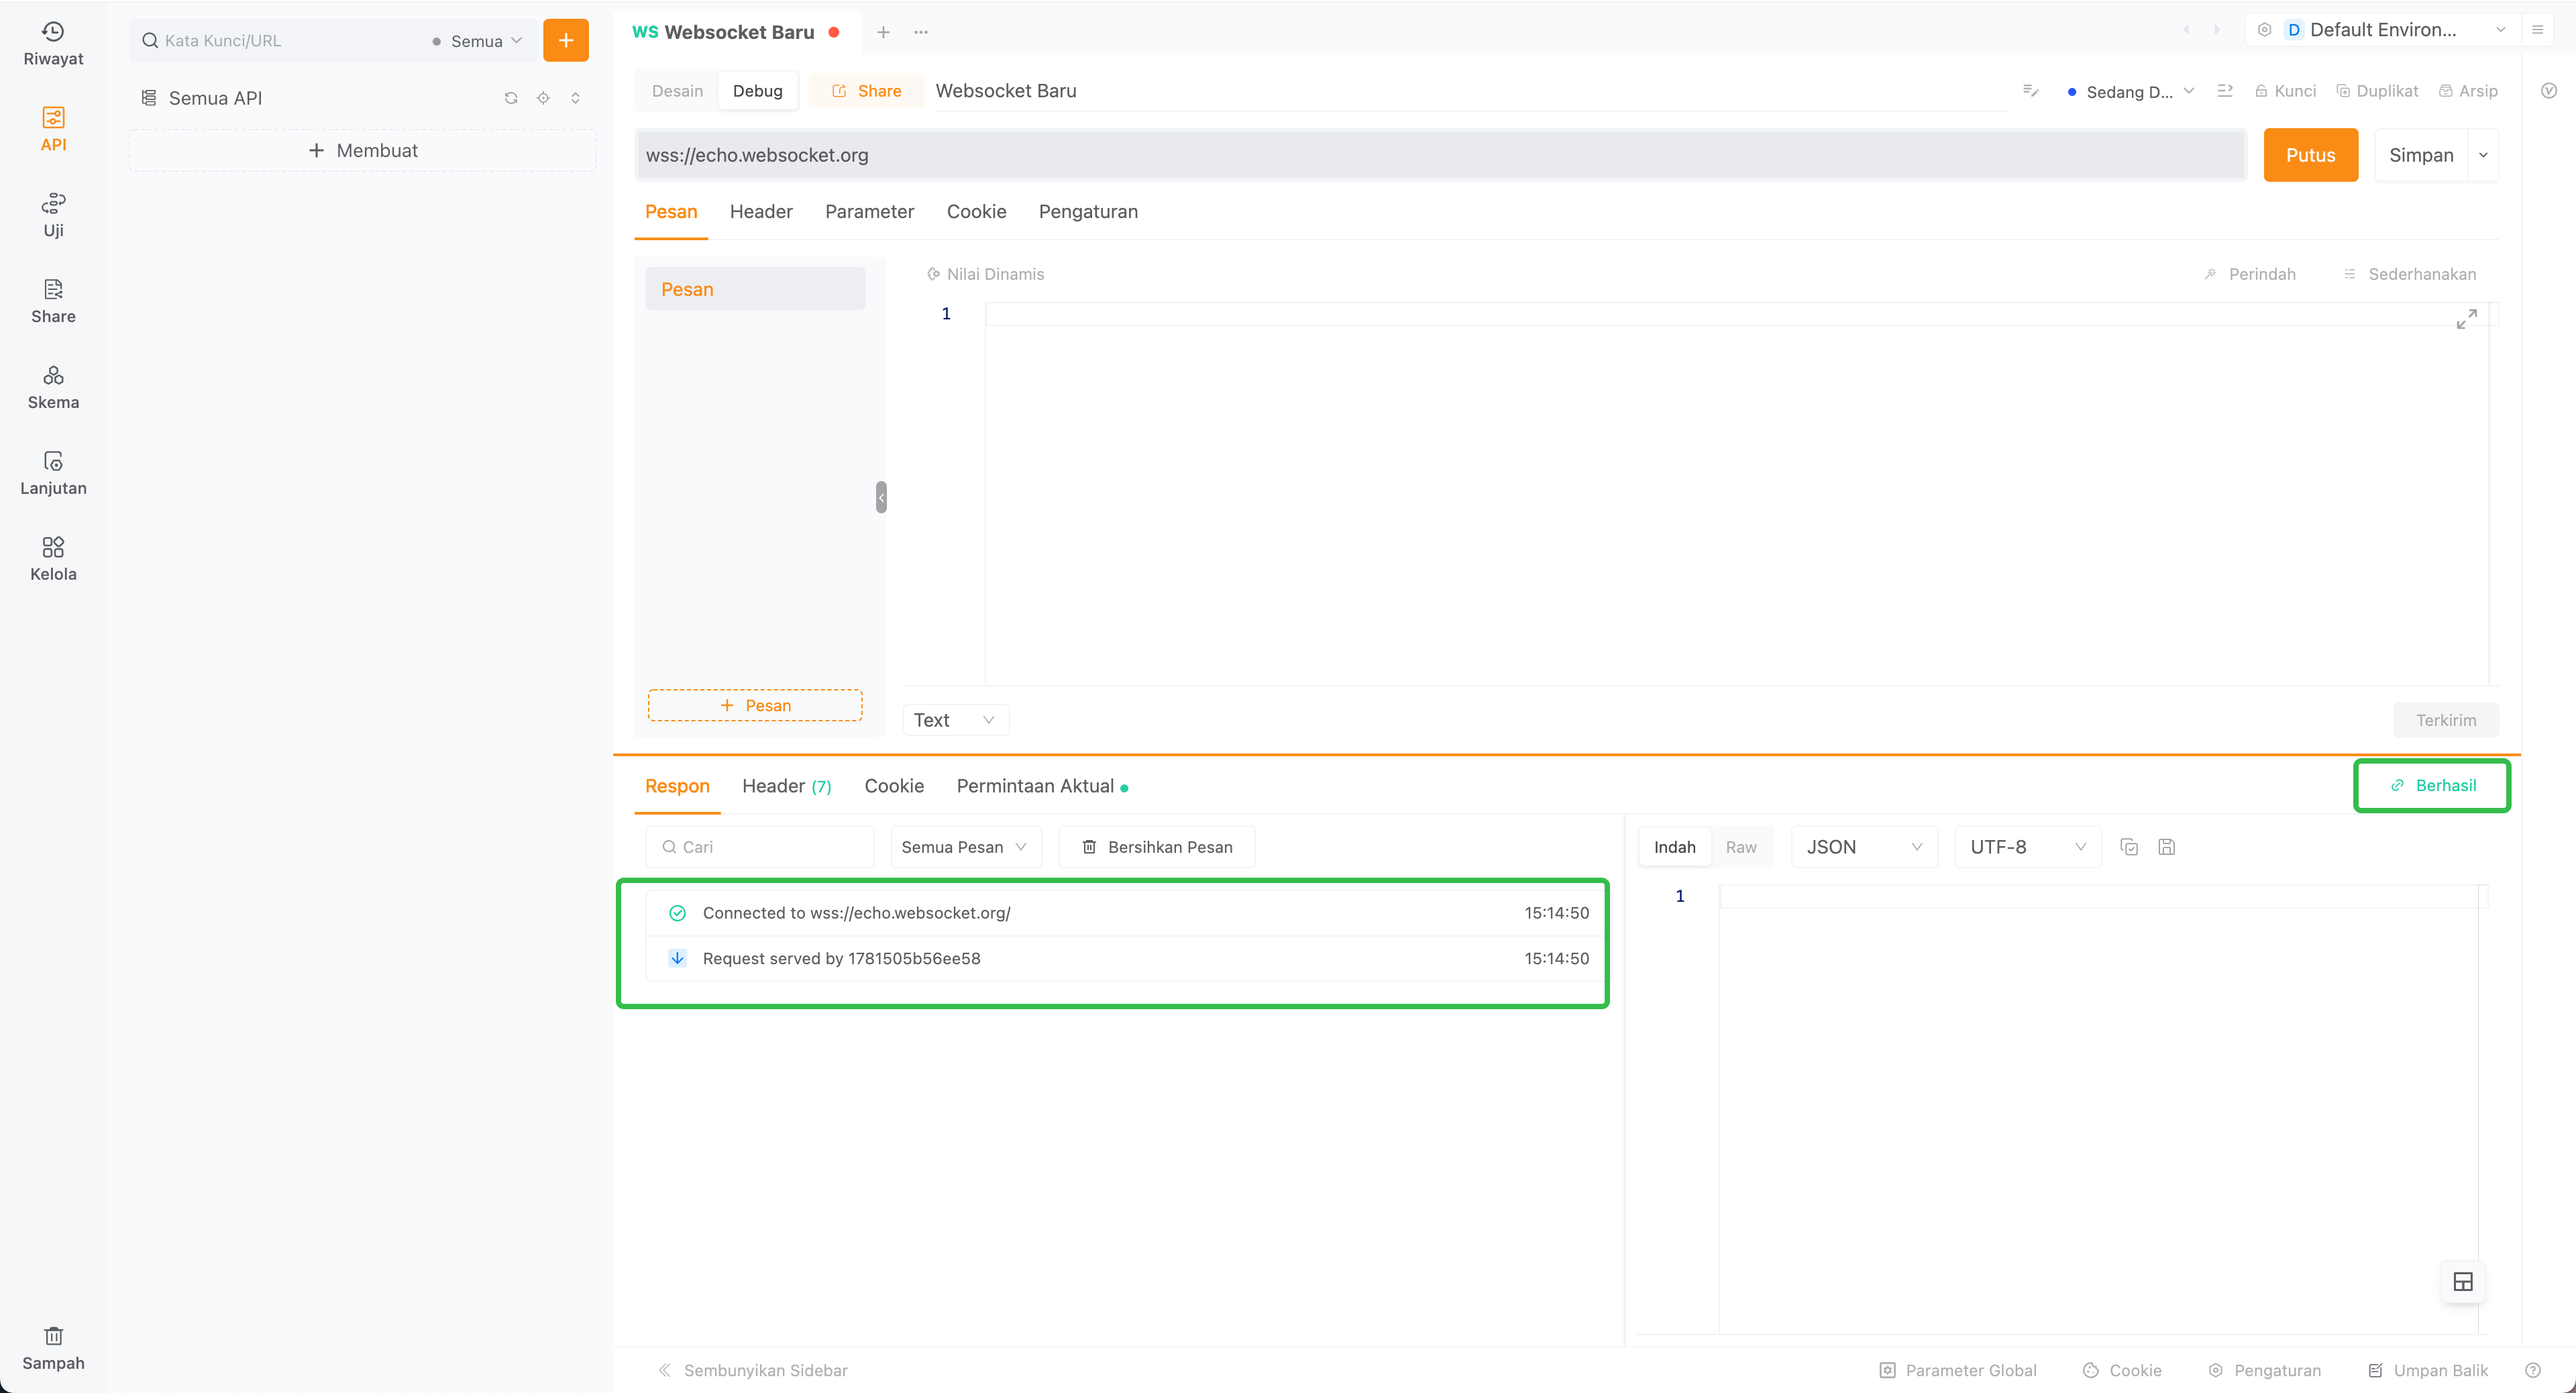Open the Skema sidebar section
Image resolution: width=2576 pixels, height=1393 pixels.
point(53,388)
